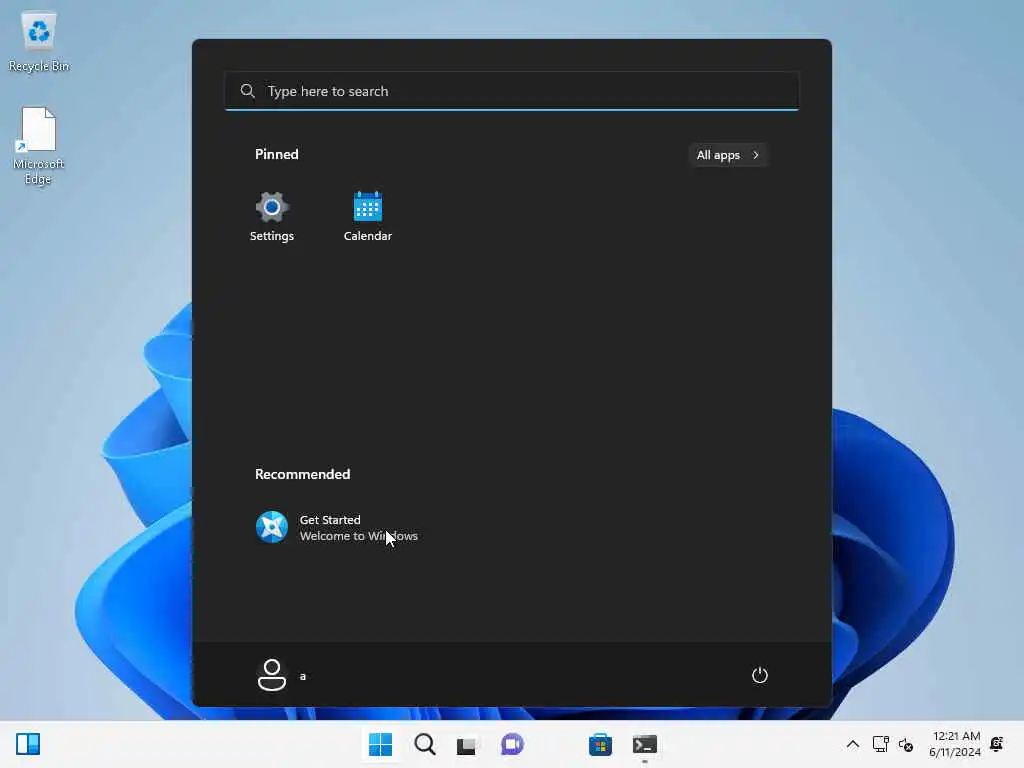Focus the Type here to search field
The image size is (1024, 768).
[512, 91]
